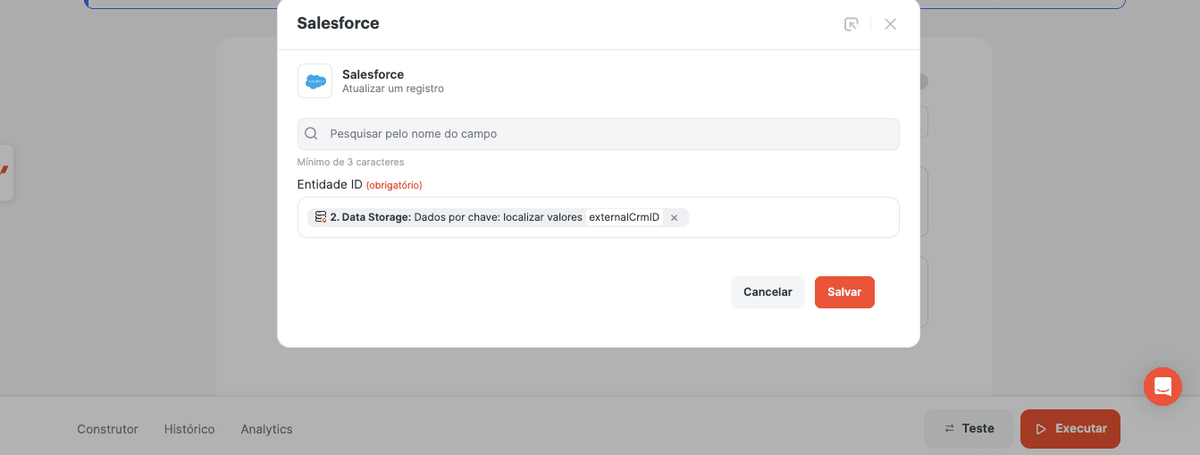Open the chat support bubble icon
Screen dimensions: 1200x455
click(1163, 386)
